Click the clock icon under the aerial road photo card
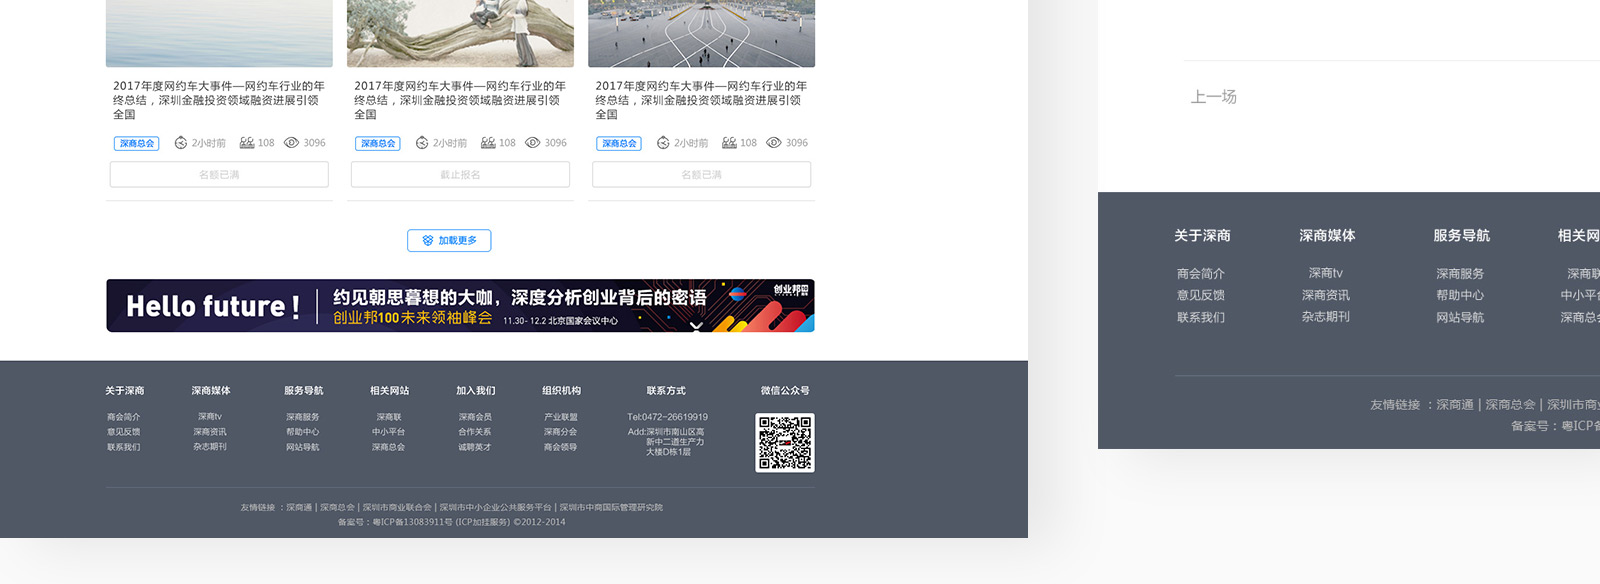This screenshot has width=1600, height=584. [x=663, y=143]
